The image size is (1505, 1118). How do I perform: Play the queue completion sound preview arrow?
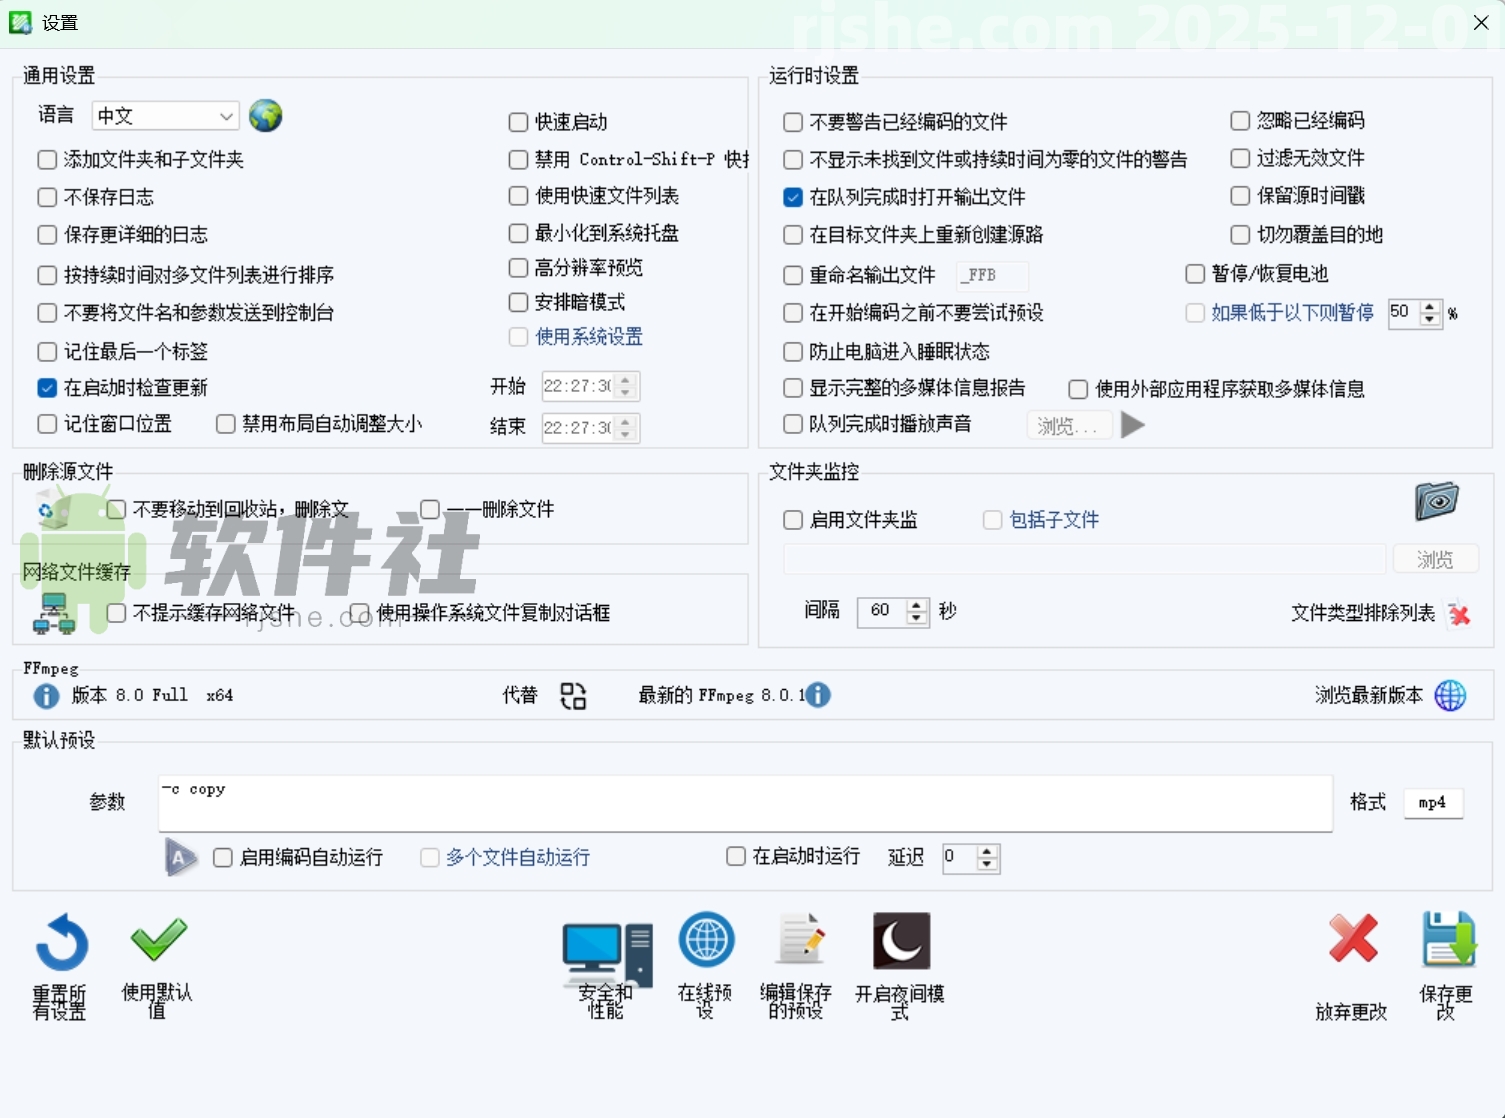pos(1133,424)
